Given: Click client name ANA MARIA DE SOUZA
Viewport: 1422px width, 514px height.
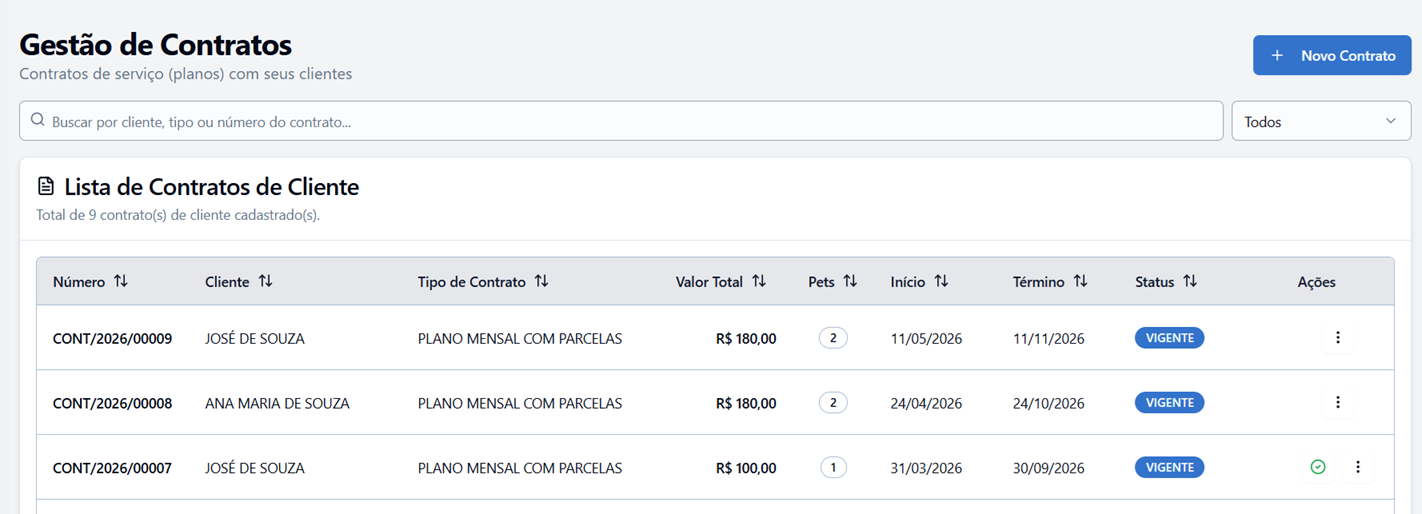Looking at the screenshot, I should tap(277, 404).
